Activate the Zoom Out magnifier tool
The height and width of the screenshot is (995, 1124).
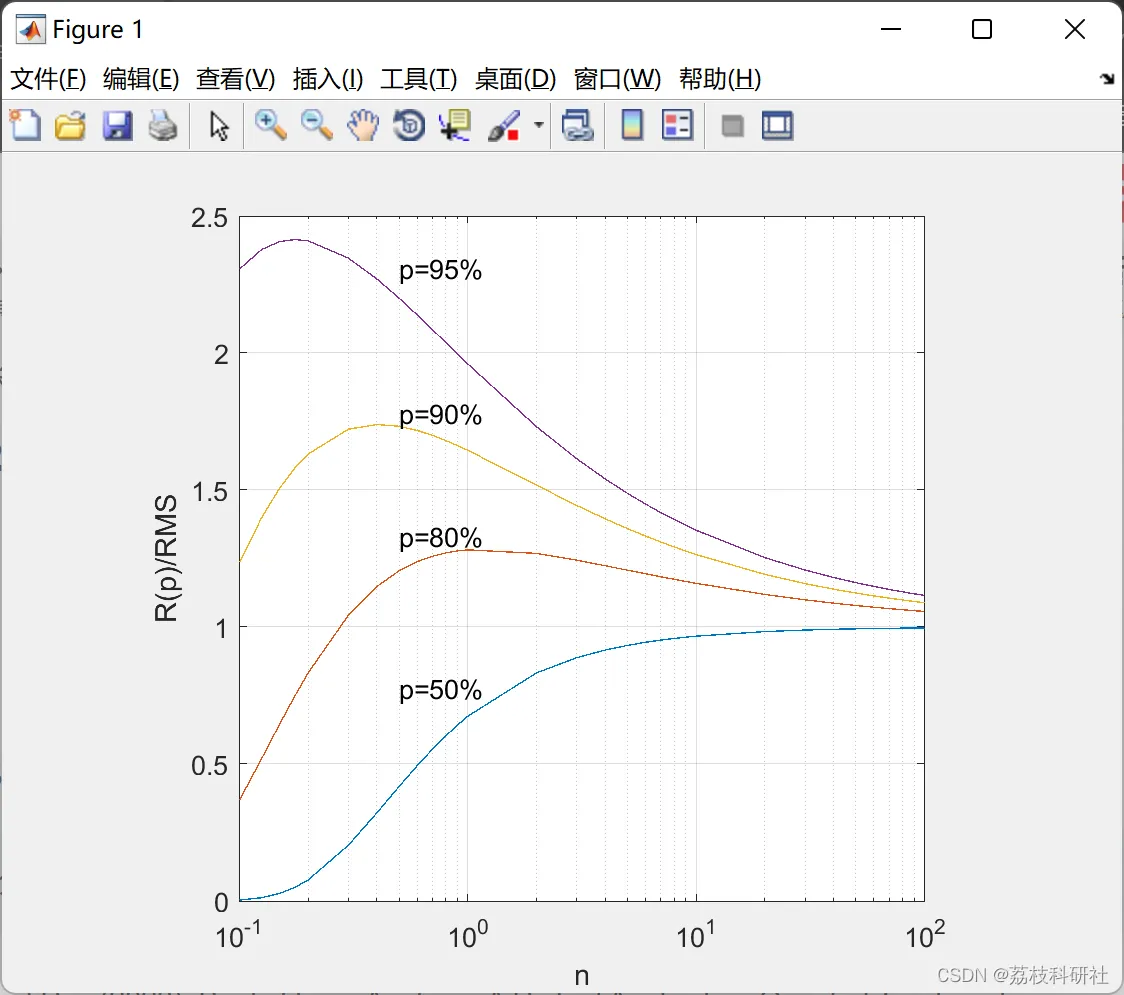tap(316, 126)
